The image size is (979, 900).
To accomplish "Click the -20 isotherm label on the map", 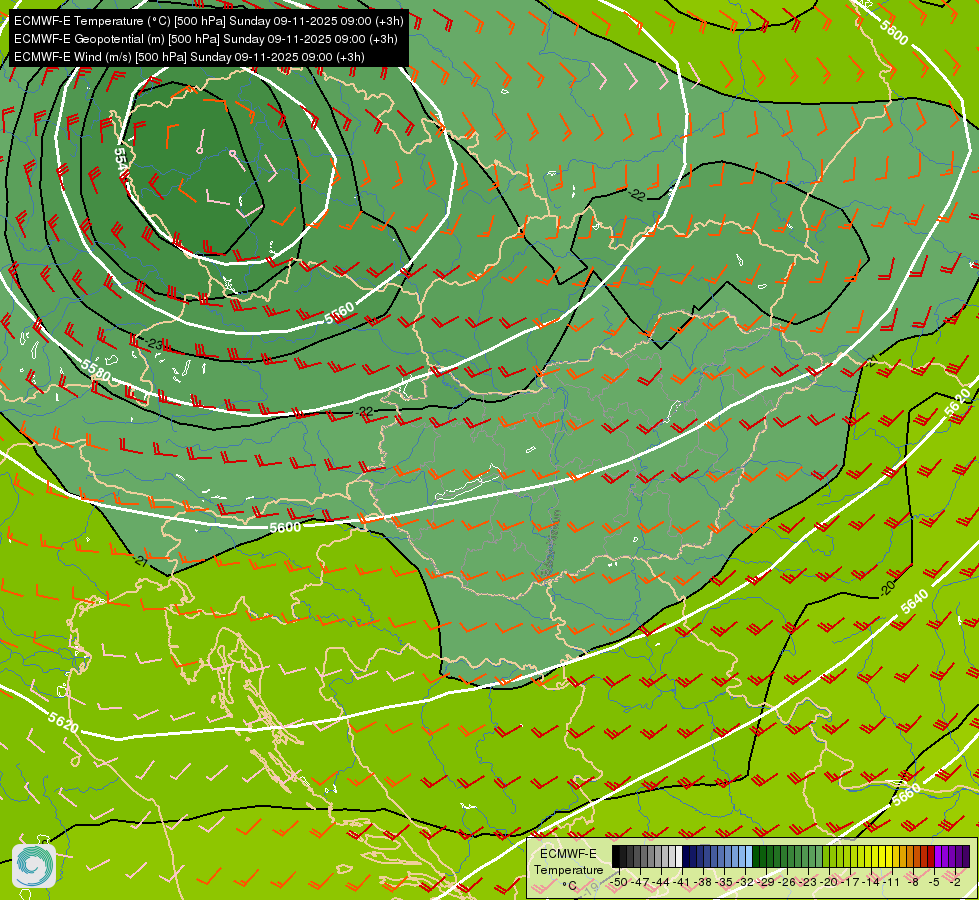I will point(887,587).
